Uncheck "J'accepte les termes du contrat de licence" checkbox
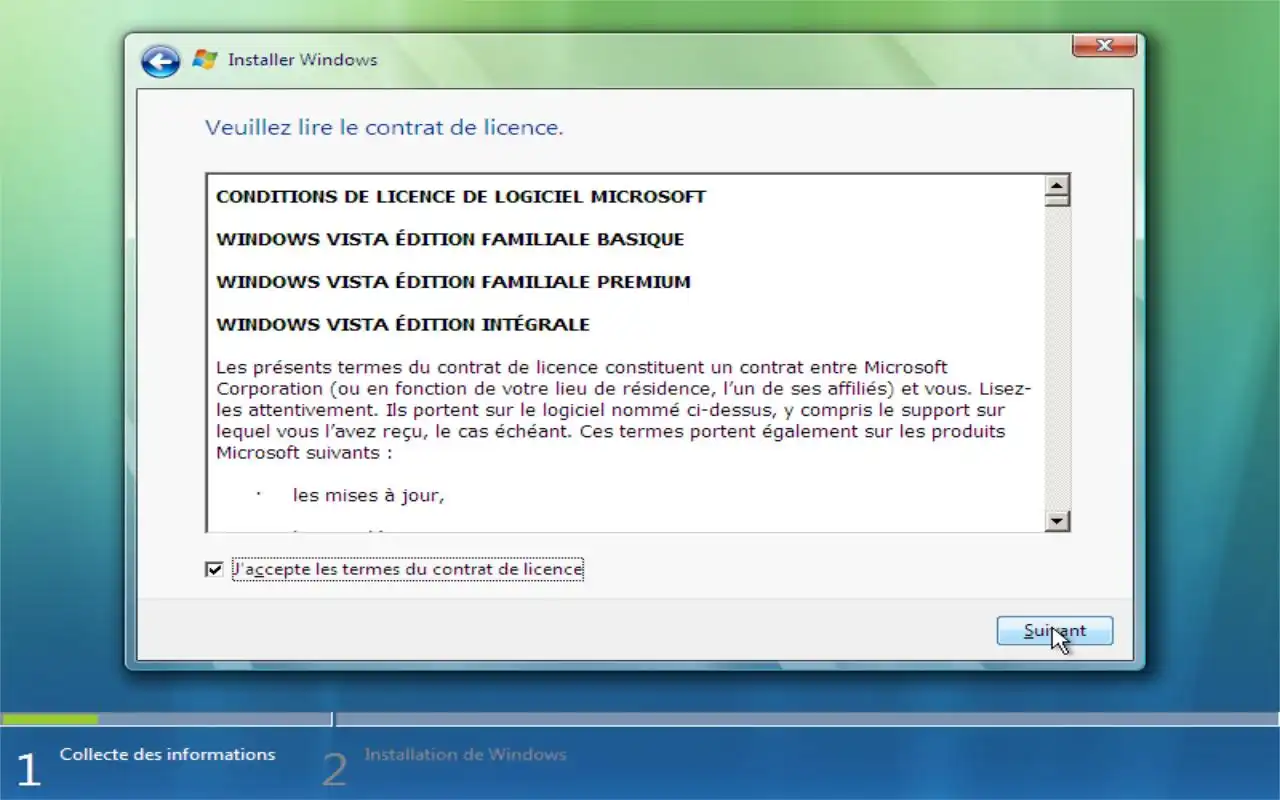 [x=214, y=569]
